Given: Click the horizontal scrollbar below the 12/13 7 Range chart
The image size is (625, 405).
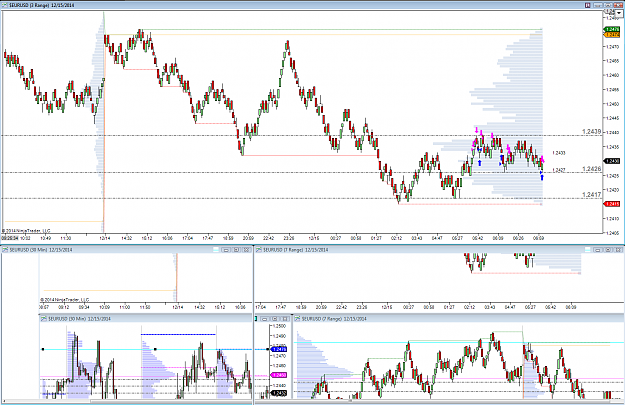Looking at the screenshot, I should coord(439,401).
